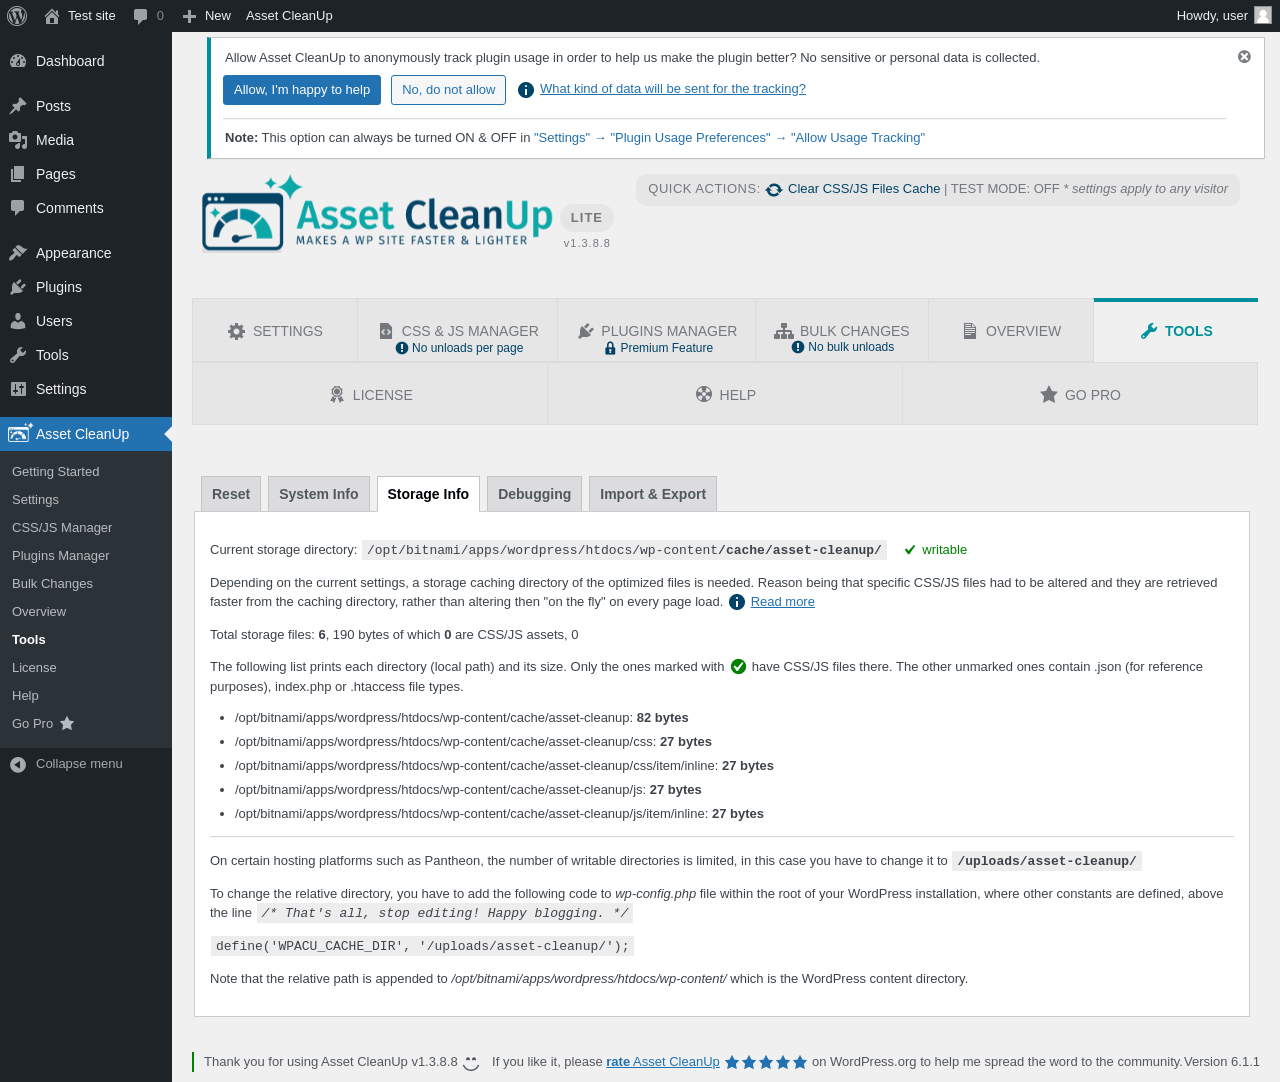Click the info icon beside tracking data link
This screenshot has height=1082, width=1280.
(x=526, y=90)
